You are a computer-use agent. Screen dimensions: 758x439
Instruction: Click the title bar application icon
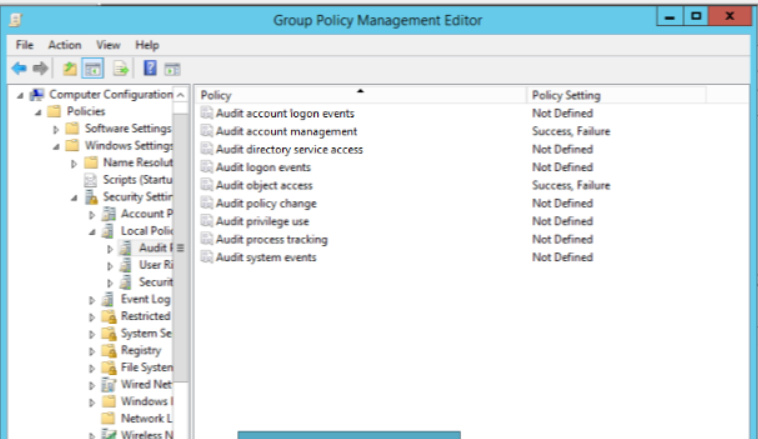(x=15, y=20)
